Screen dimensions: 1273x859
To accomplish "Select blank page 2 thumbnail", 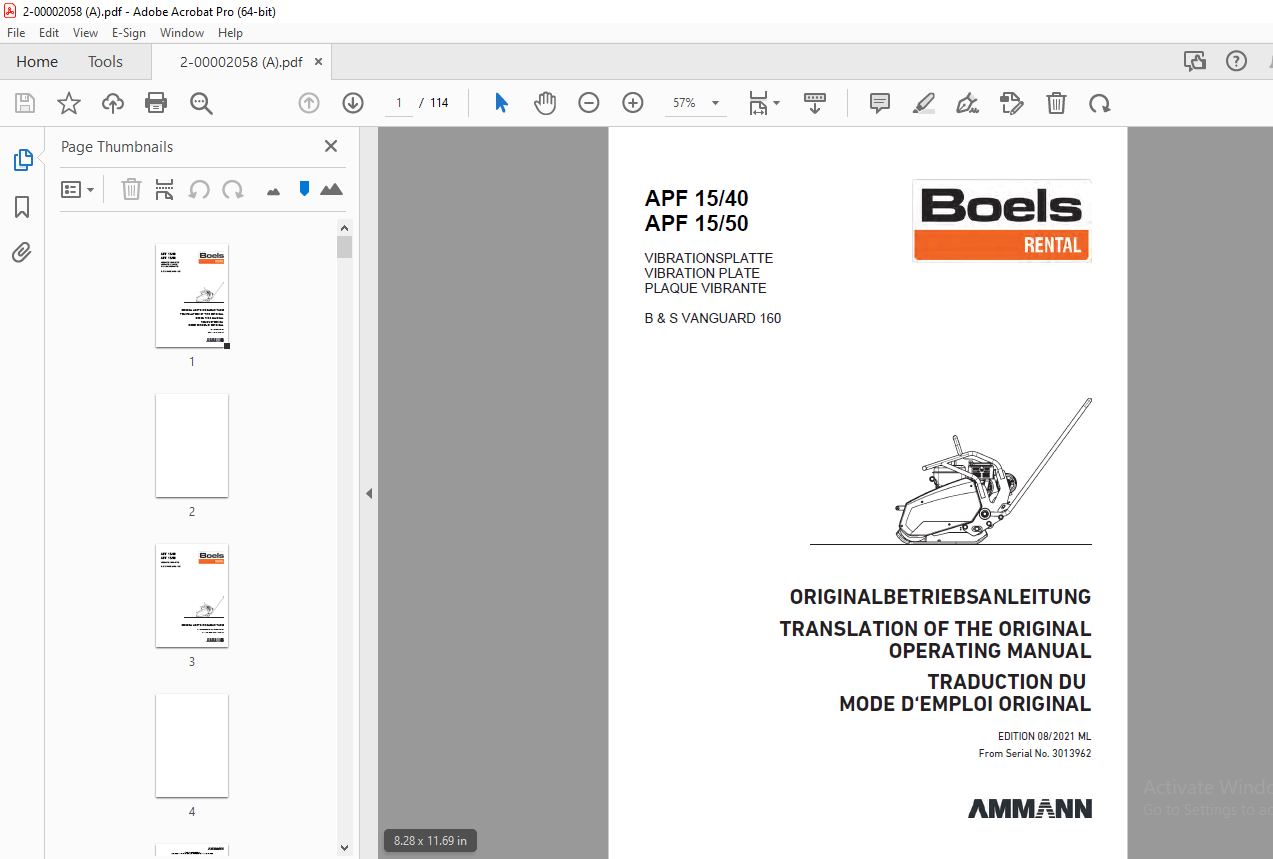I will point(192,446).
